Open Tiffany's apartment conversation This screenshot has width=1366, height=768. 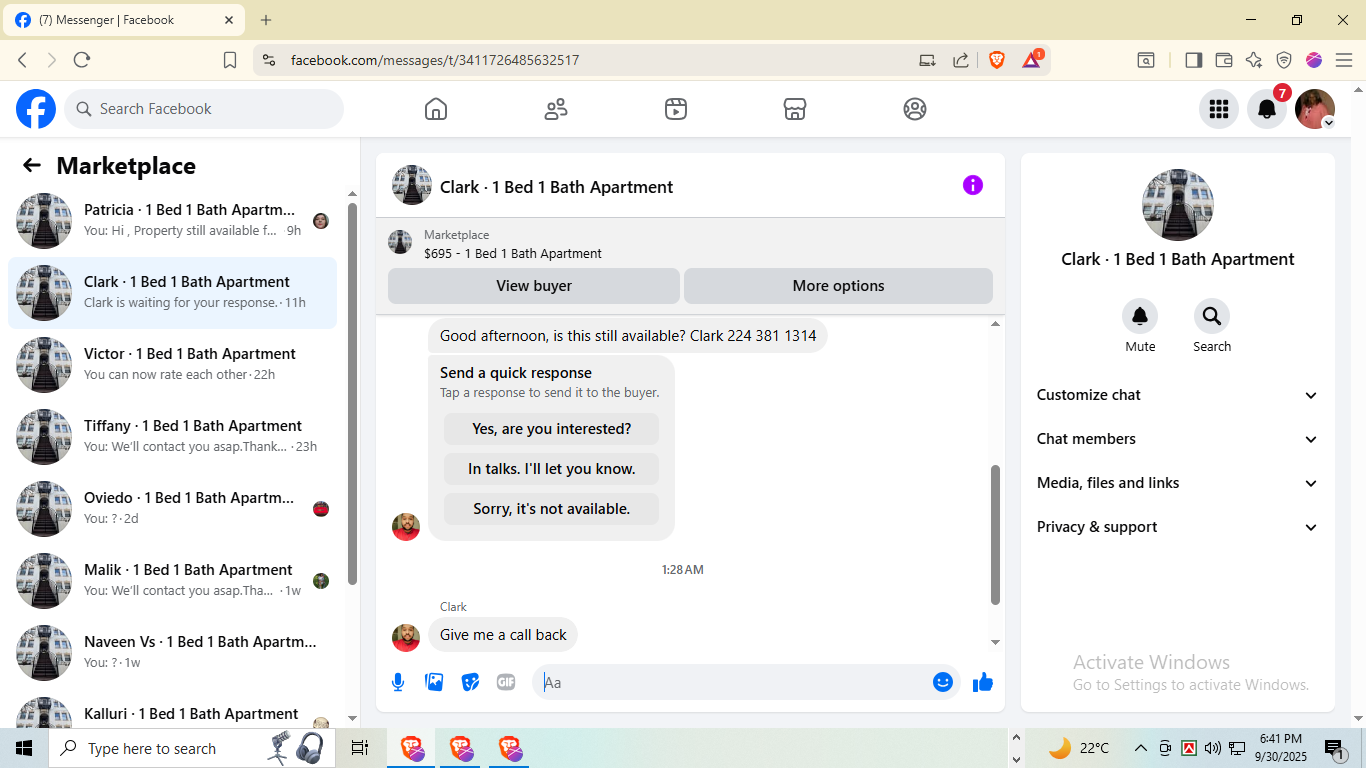pos(172,437)
